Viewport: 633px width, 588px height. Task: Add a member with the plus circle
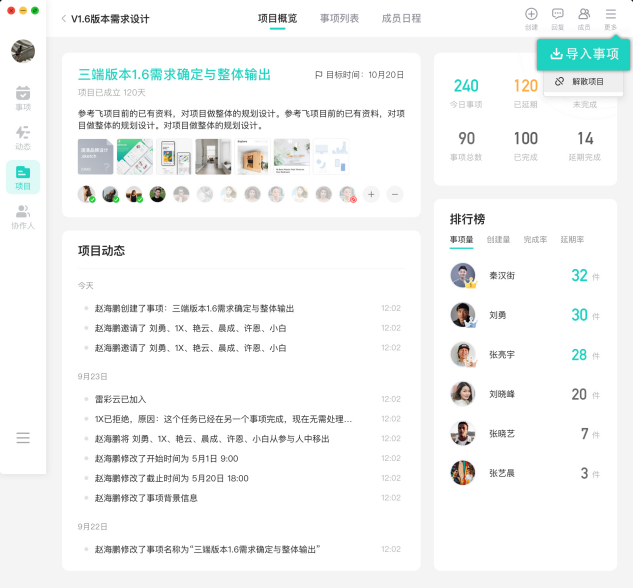pos(371,195)
